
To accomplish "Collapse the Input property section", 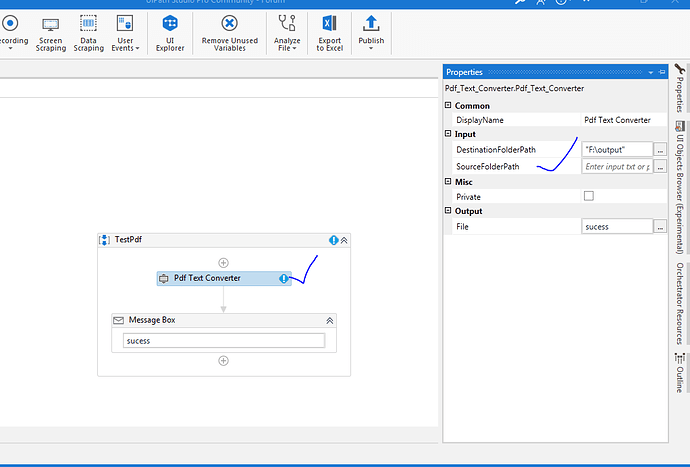I will tap(448, 133).
